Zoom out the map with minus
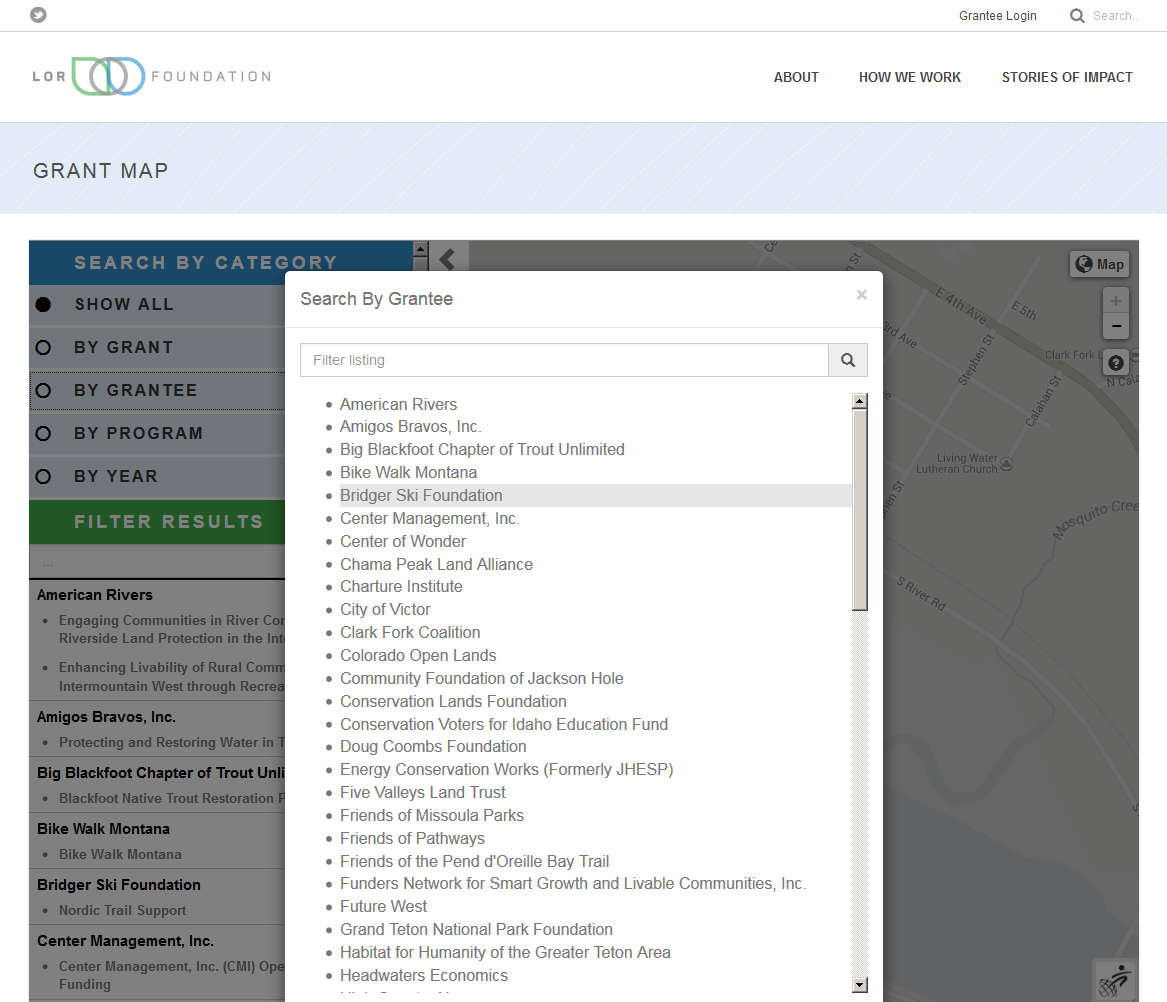The height and width of the screenshot is (1002, 1167). point(1116,326)
